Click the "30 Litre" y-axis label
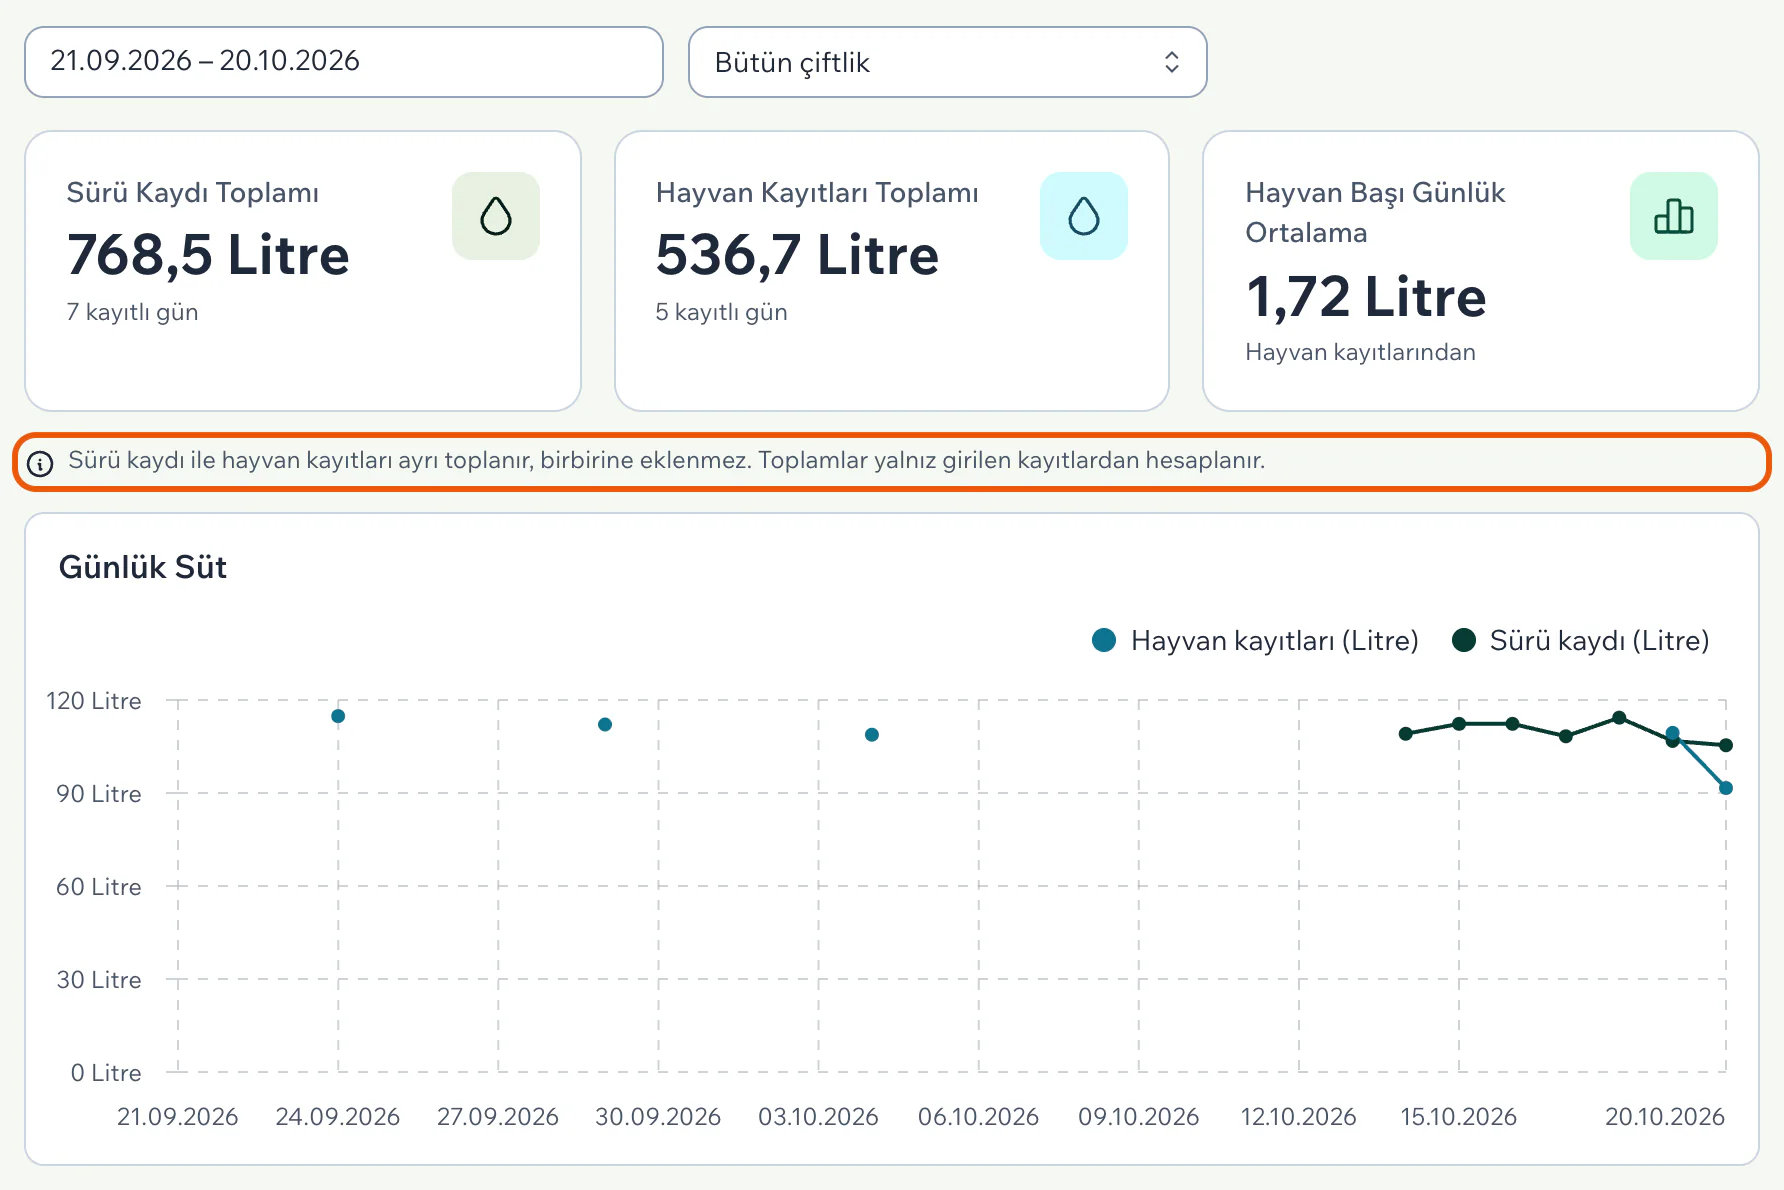The width and height of the screenshot is (1784, 1190). click(99, 980)
